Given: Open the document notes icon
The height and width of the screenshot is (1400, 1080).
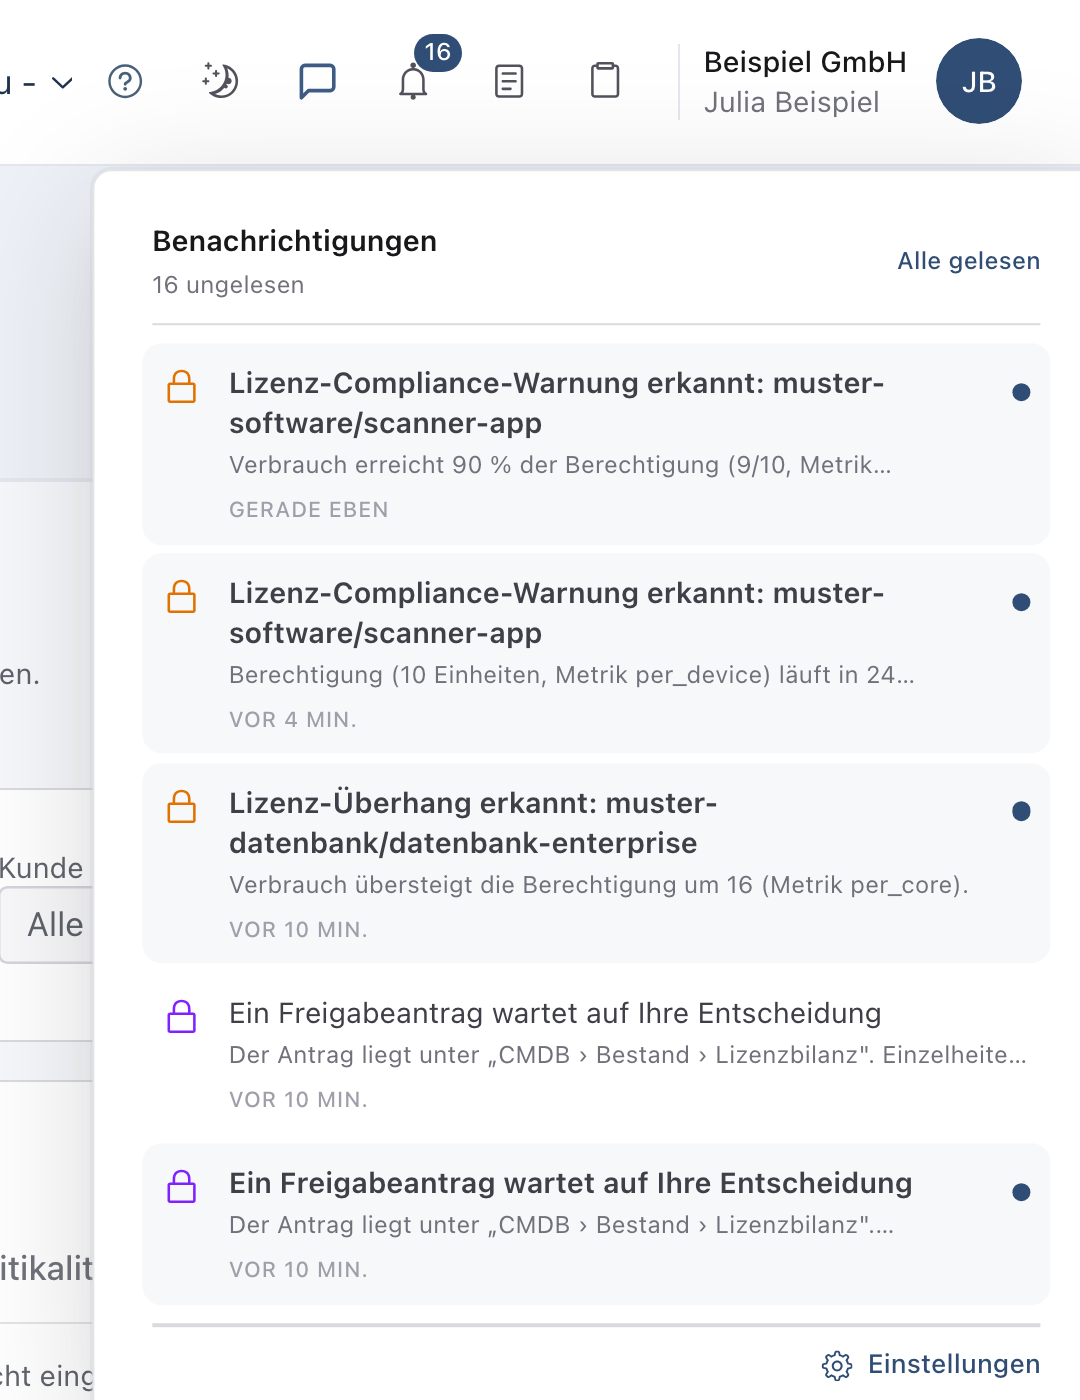Looking at the screenshot, I should click(x=509, y=81).
